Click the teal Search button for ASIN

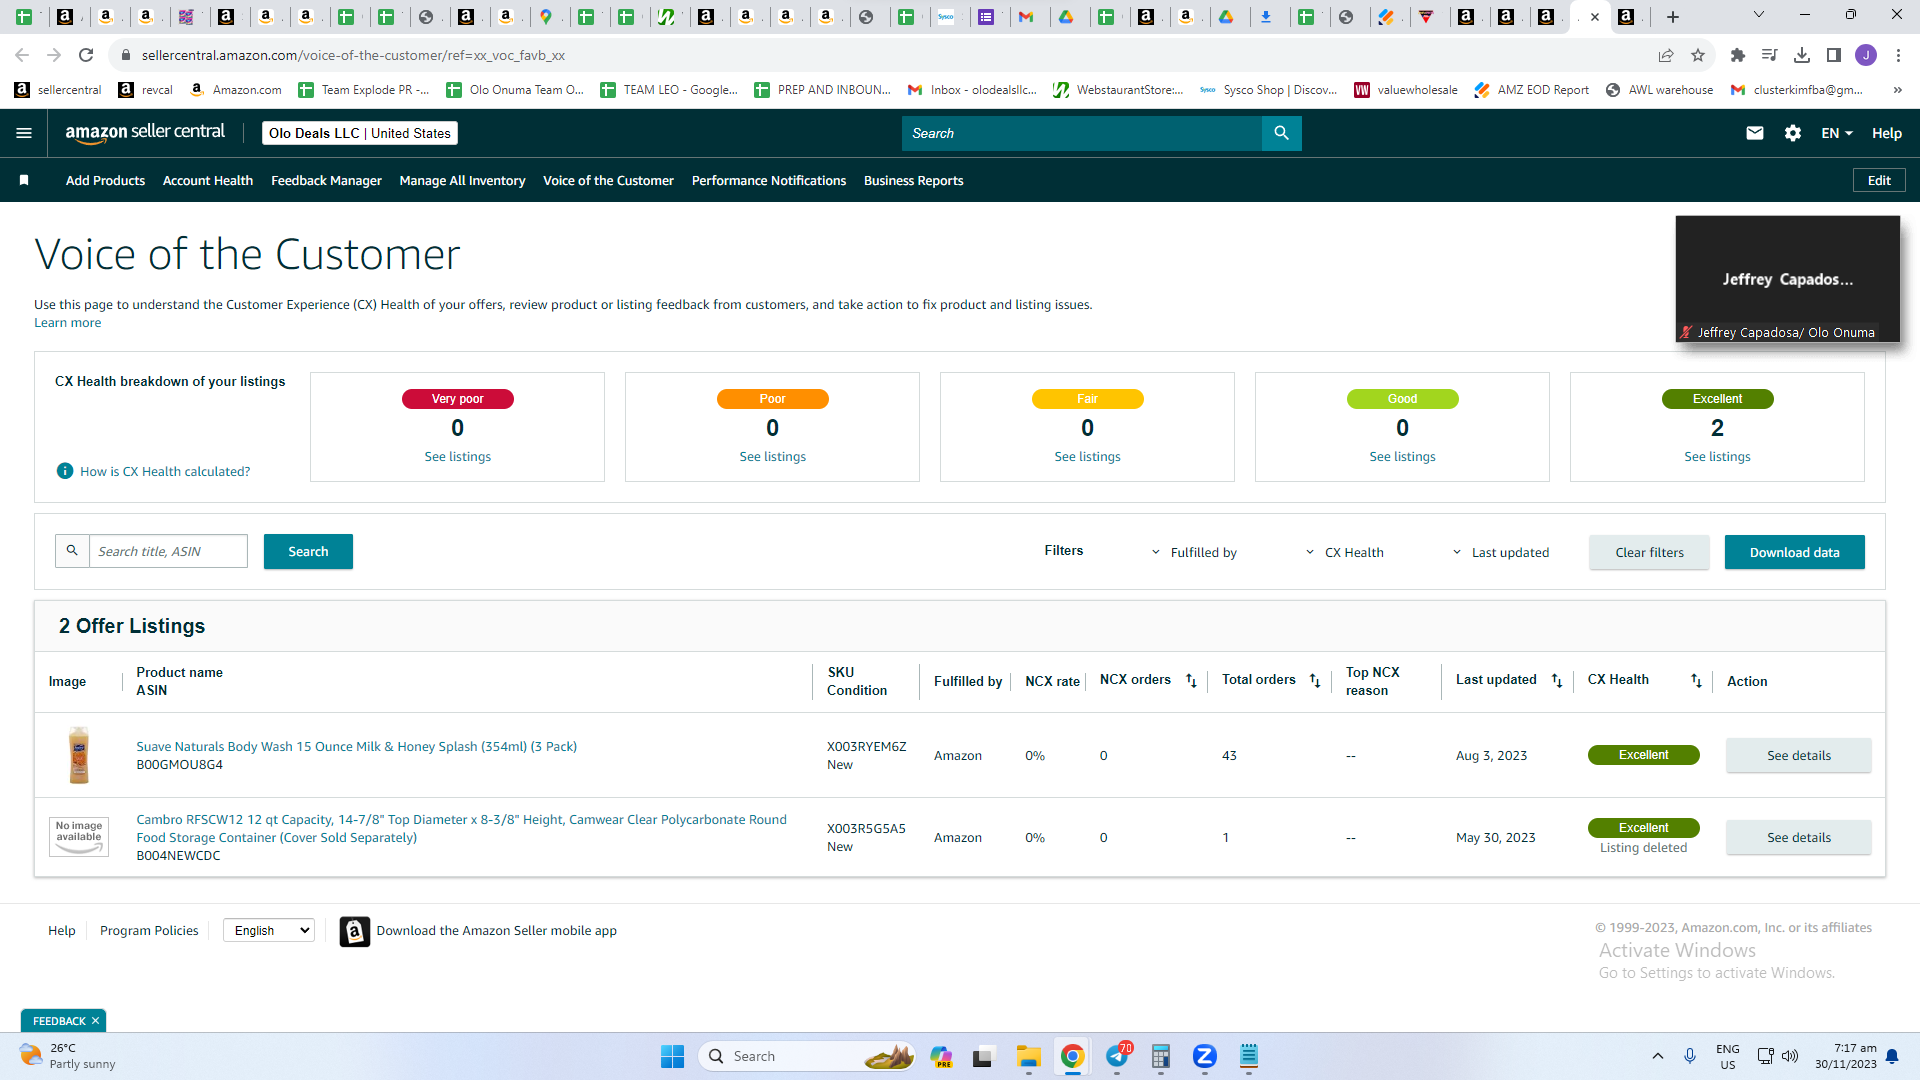(308, 552)
